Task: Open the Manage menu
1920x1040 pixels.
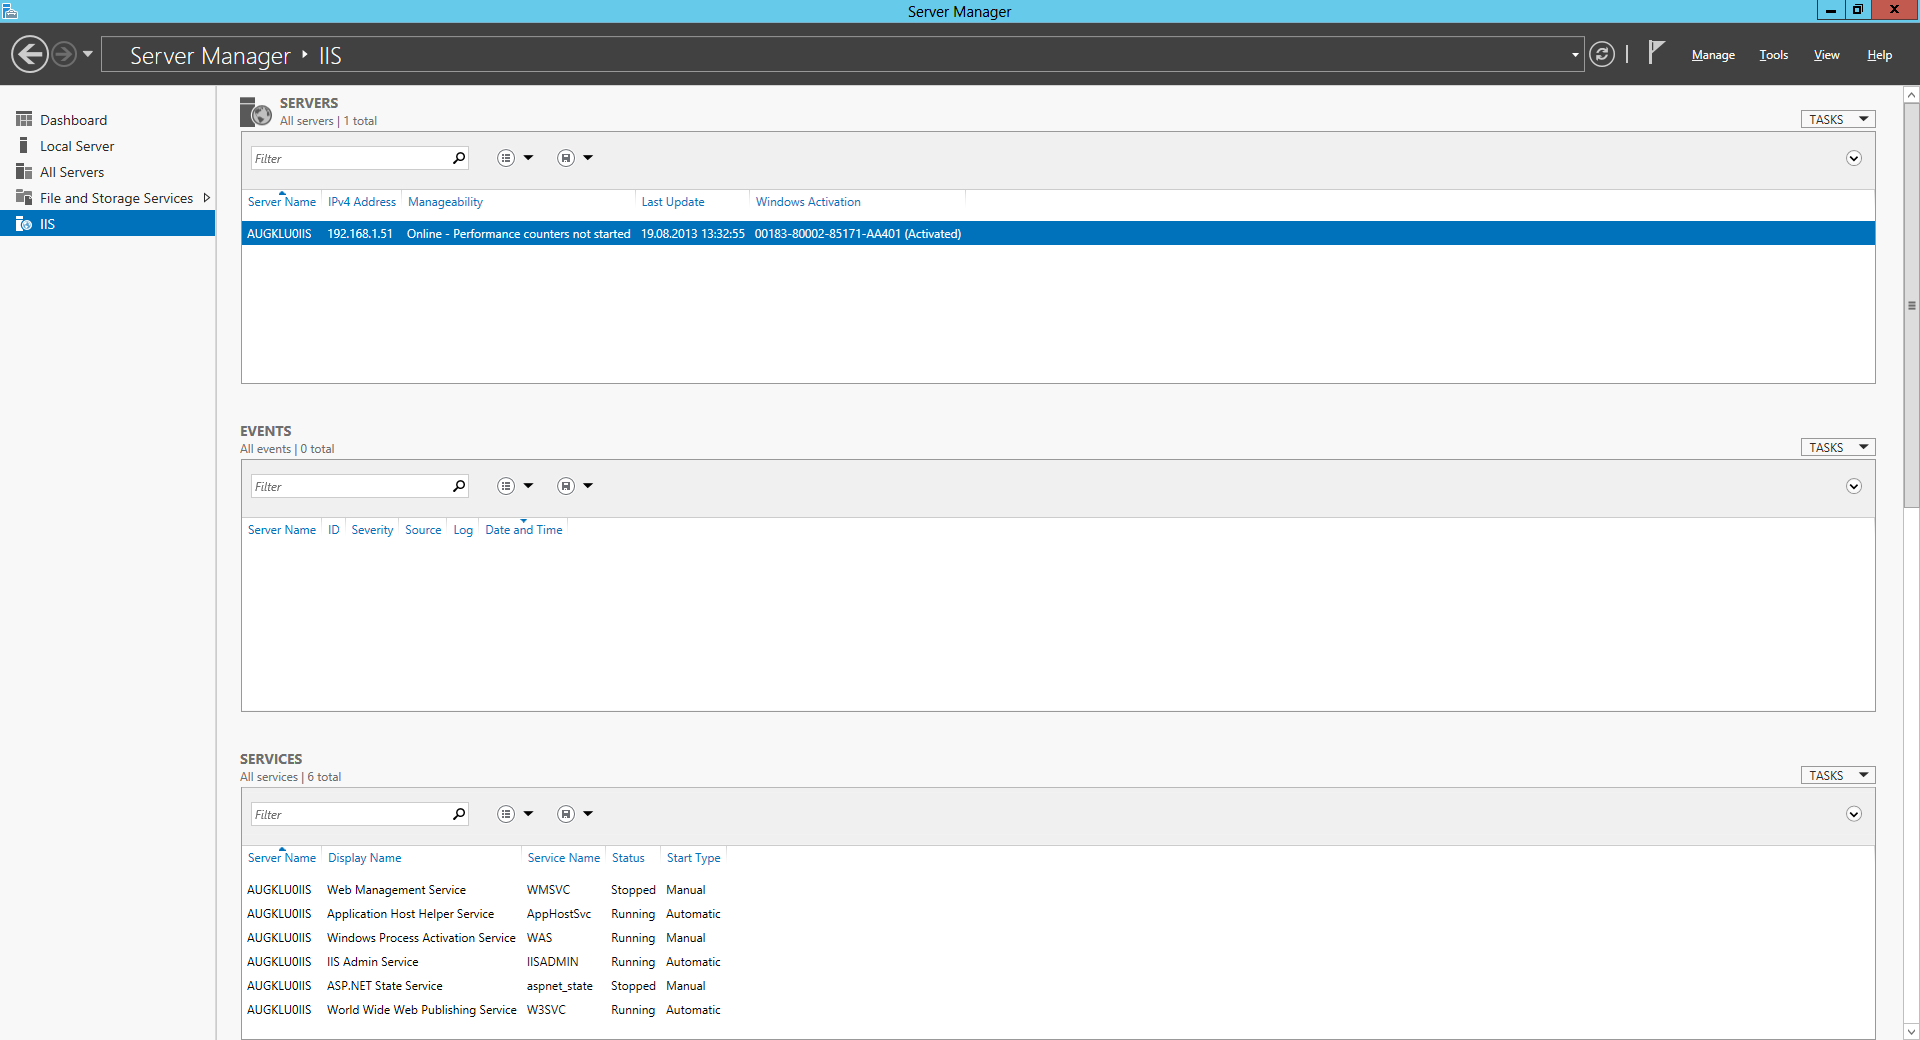Action: tap(1712, 55)
